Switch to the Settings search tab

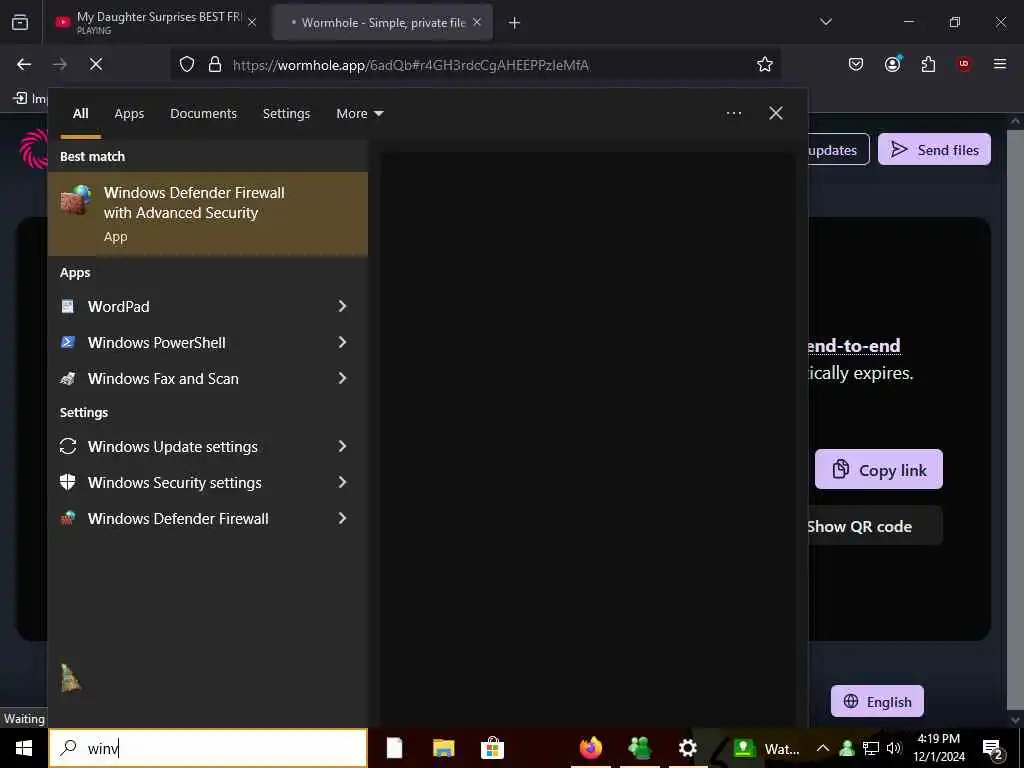(x=286, y=114)
